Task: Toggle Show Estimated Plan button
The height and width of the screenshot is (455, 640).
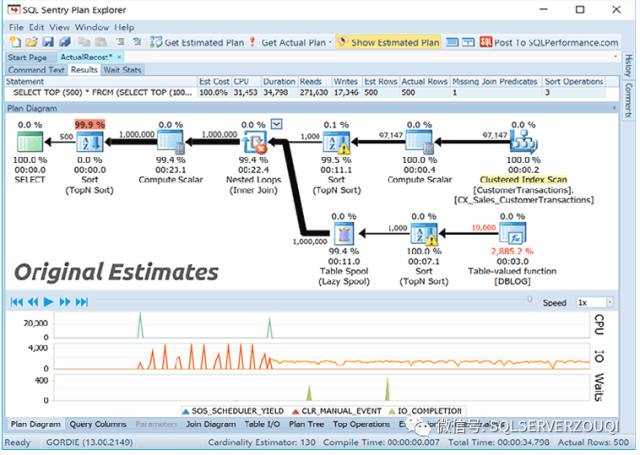Action: [x=389, y=42]
